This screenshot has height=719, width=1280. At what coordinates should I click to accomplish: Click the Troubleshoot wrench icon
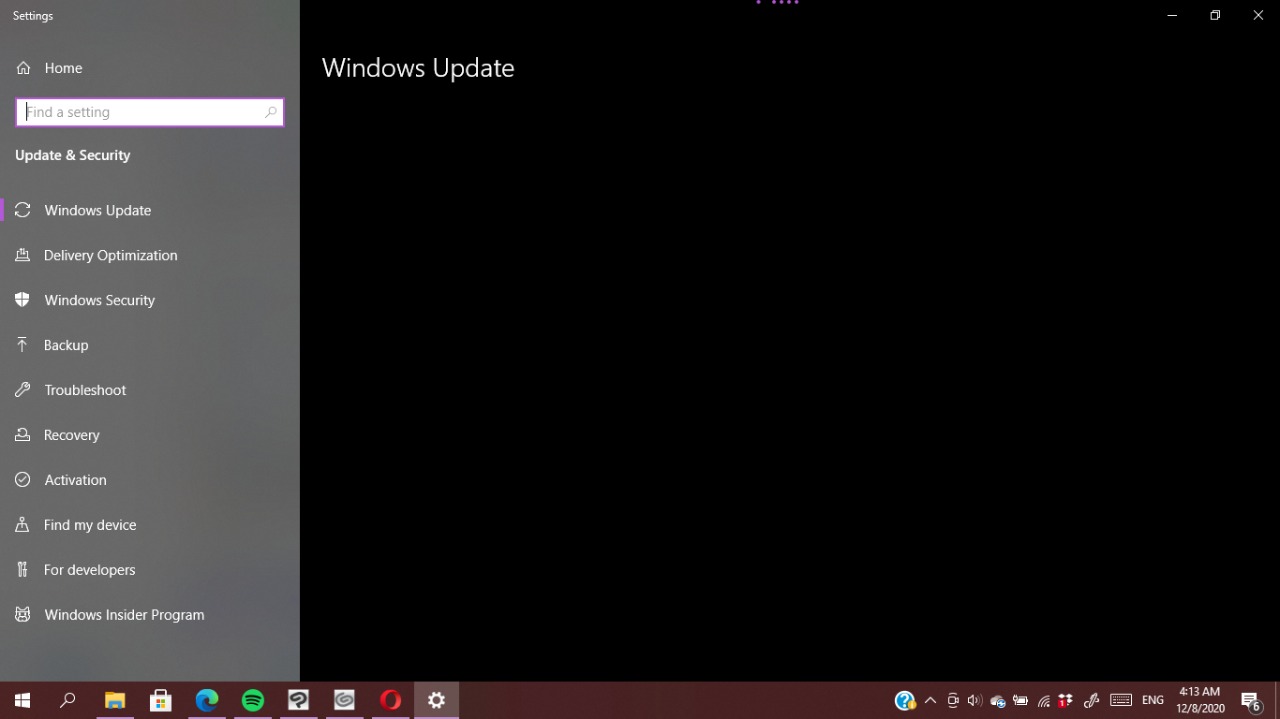(x=23, y=390)
